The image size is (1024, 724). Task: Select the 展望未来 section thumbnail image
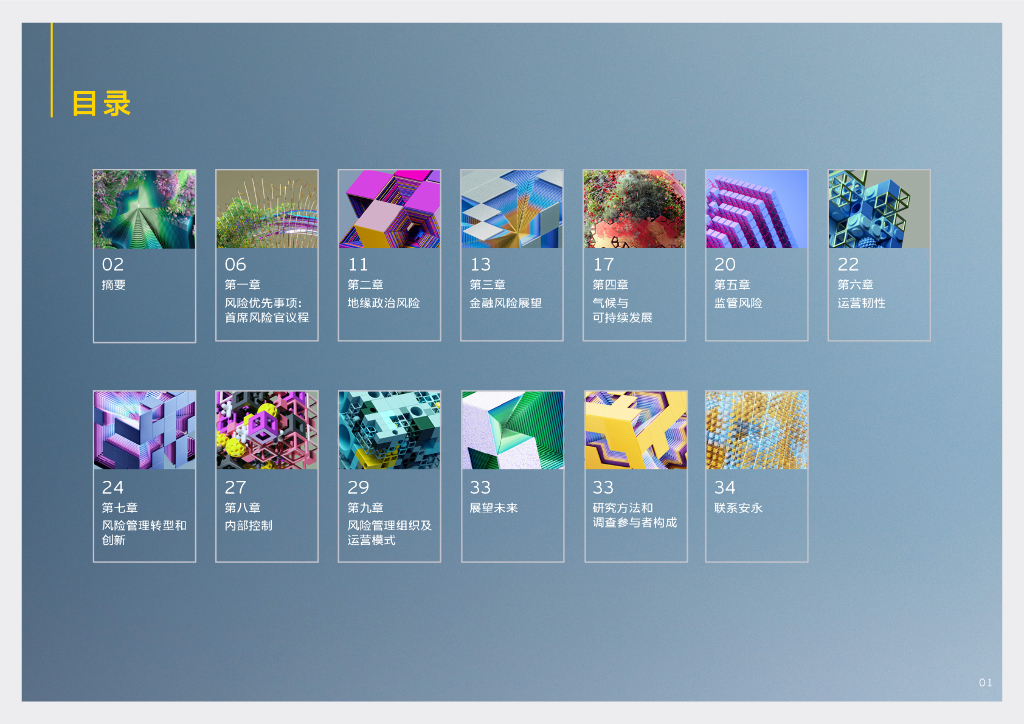(513, 430)
